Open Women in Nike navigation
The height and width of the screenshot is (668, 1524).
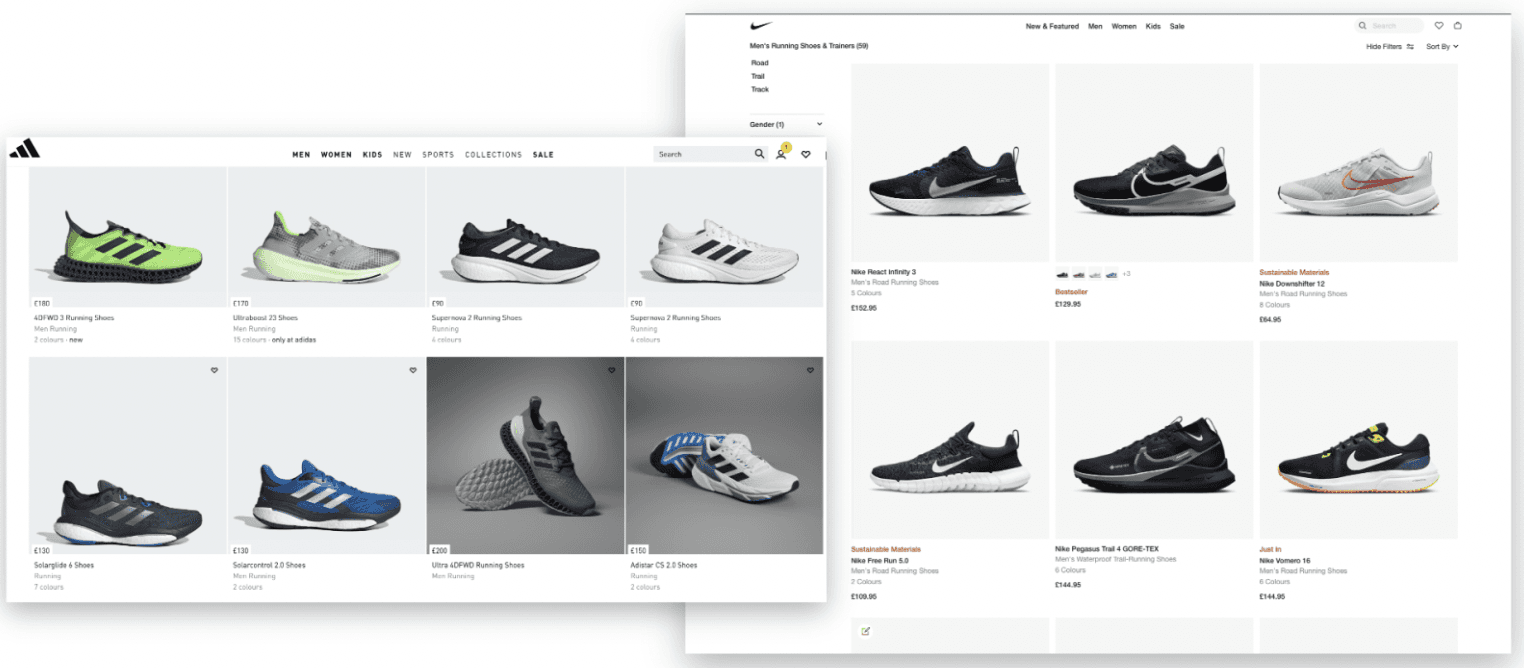1124,26
